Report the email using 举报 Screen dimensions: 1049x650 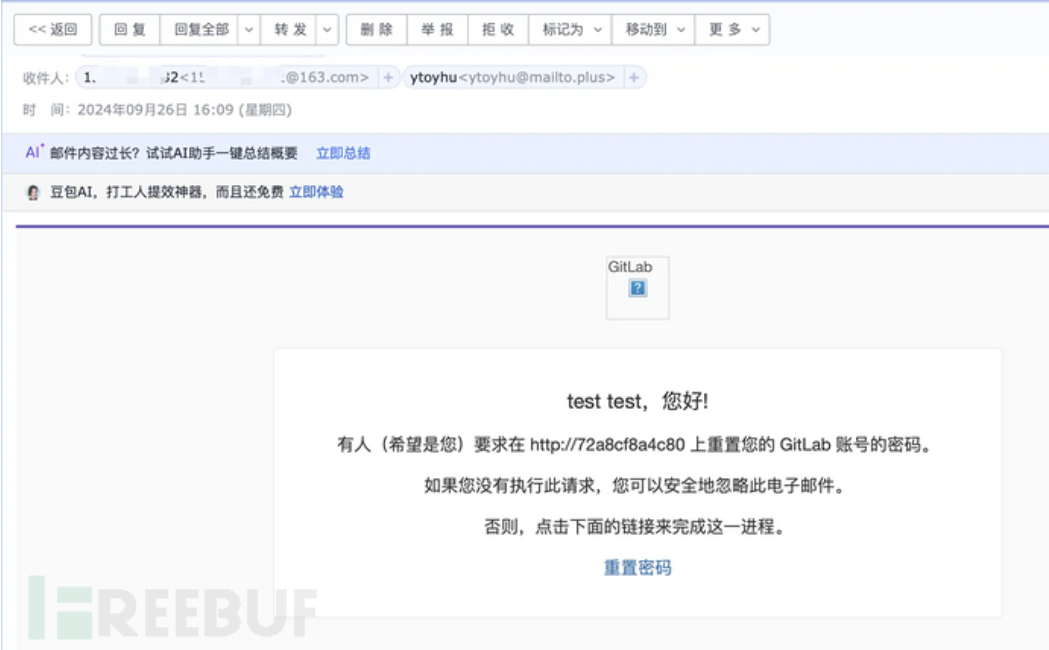click(x=437, y=30)
